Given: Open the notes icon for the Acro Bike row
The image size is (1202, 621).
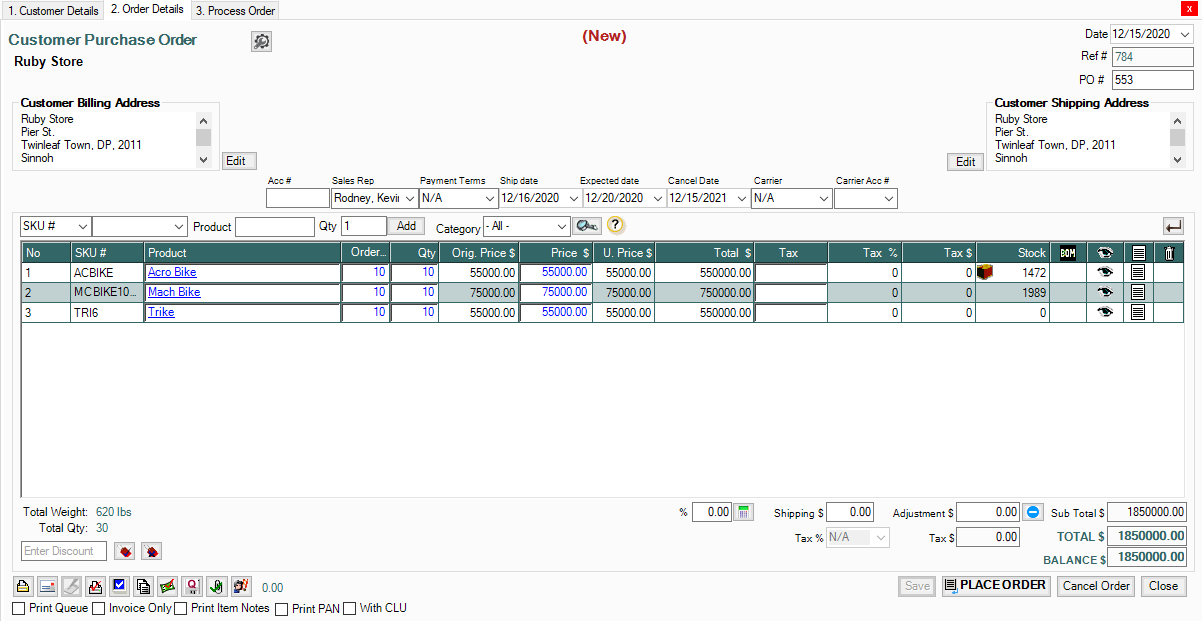Looking at the screenshot, I should tap(1137, 272).
